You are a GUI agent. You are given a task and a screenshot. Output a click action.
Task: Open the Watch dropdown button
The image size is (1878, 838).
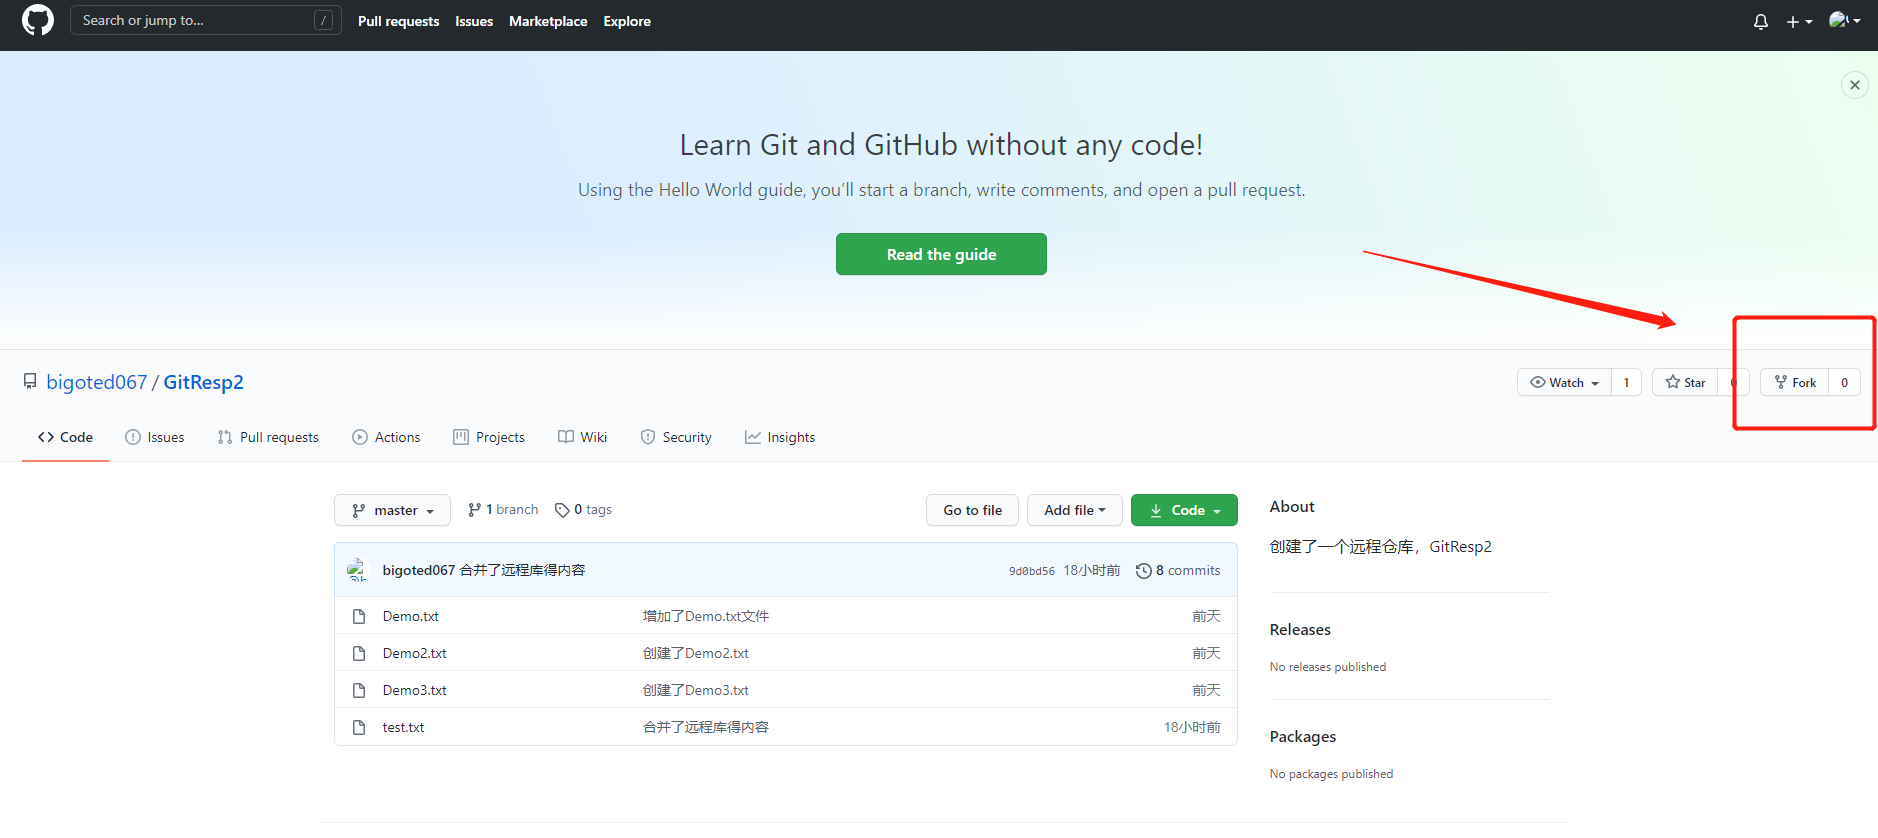(1564, 382)
